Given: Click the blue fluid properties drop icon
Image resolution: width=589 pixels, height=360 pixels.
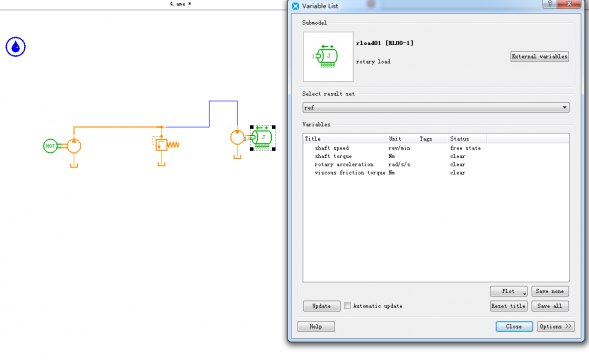Looking at the screenshot, I should click(15, 47).
